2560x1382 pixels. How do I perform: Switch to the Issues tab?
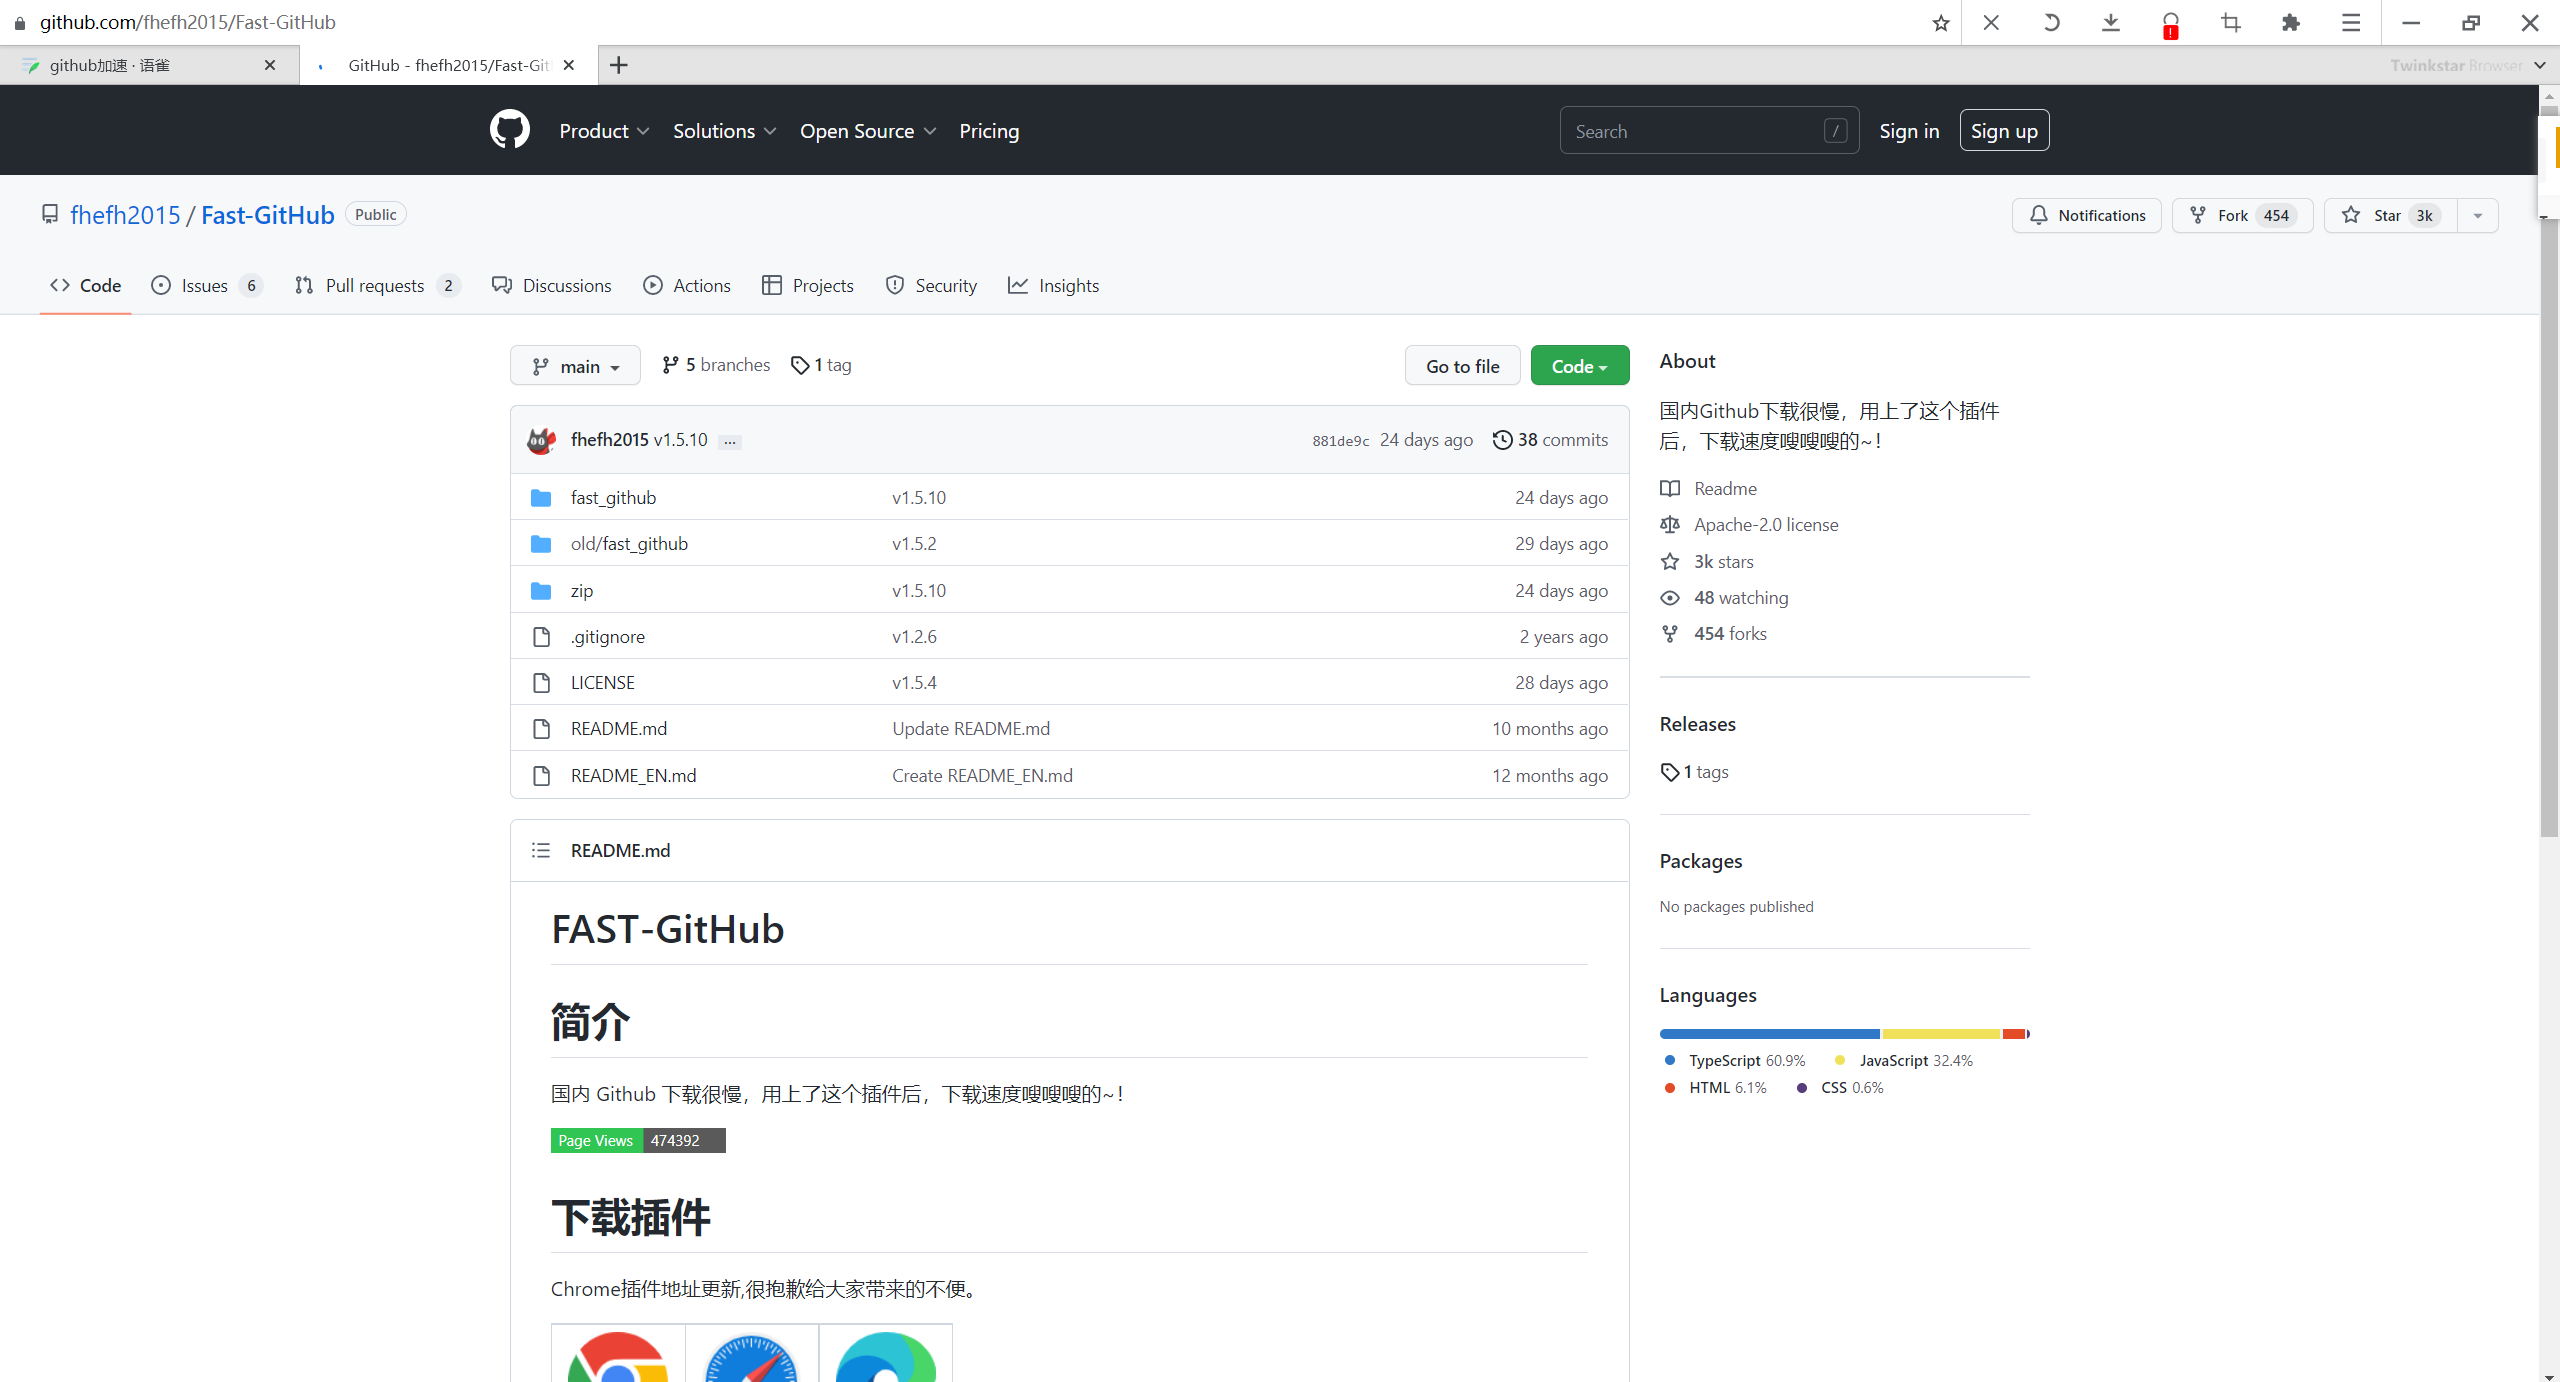206,286
